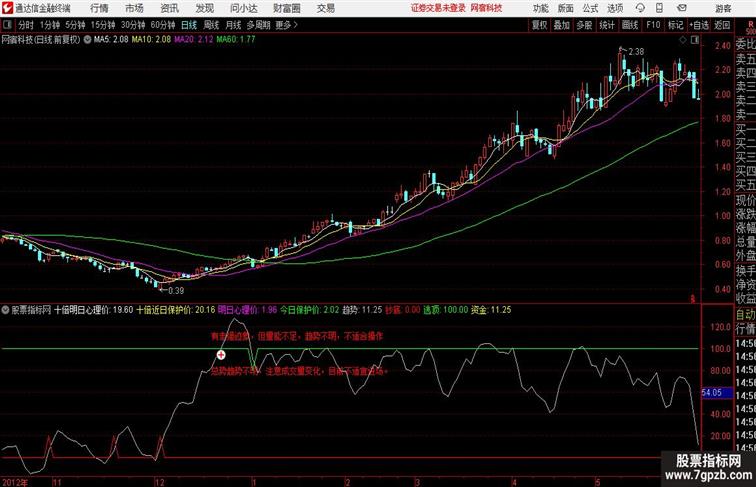Switch to 60分钟 period tab
Screen dimensions: 756x487
tap(163, 25)
